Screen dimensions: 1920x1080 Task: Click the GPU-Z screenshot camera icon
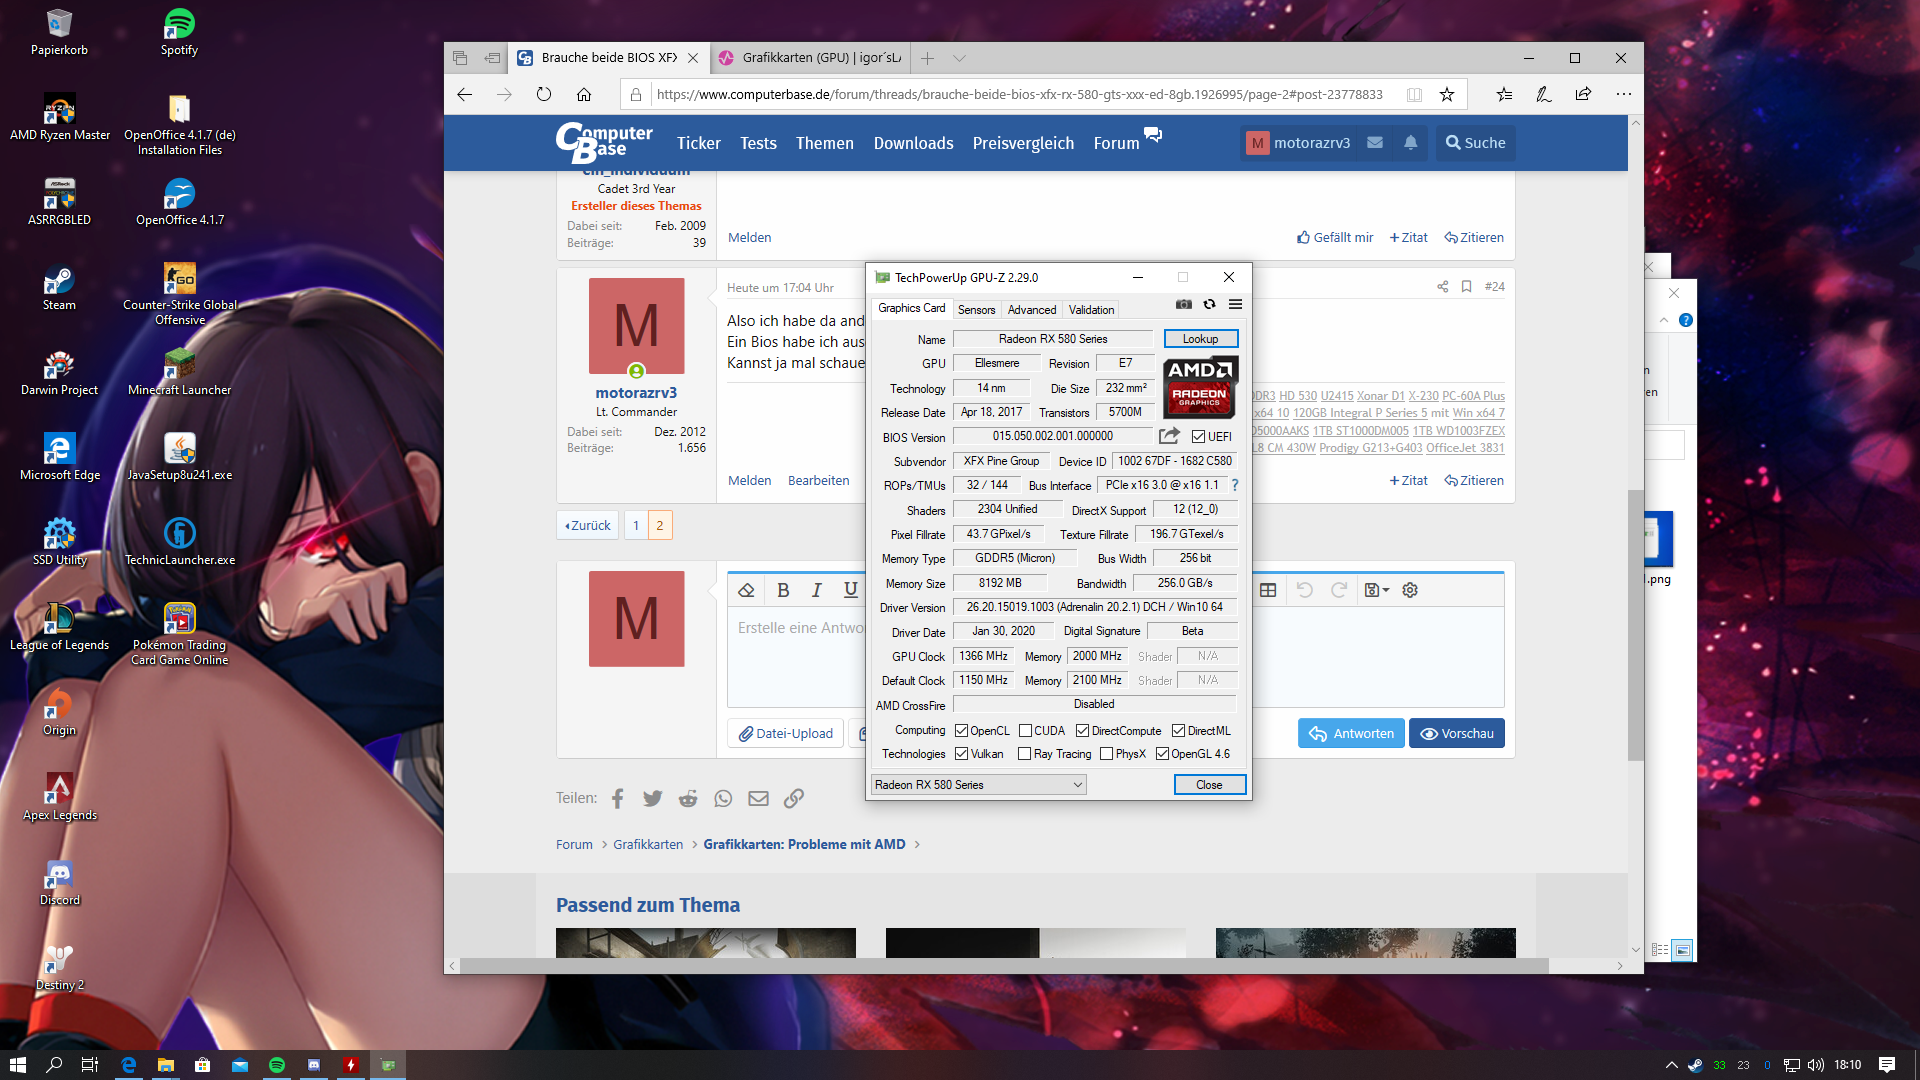[x=1184, y=304]
